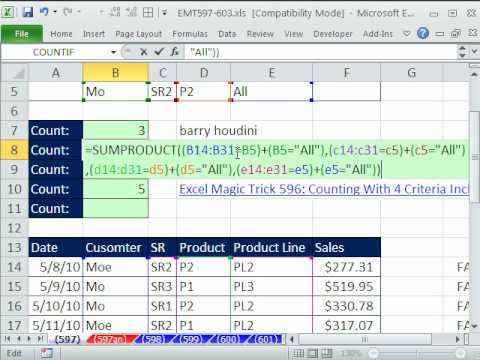
Task: Open the File tab
Action: (x=22, y=34)
